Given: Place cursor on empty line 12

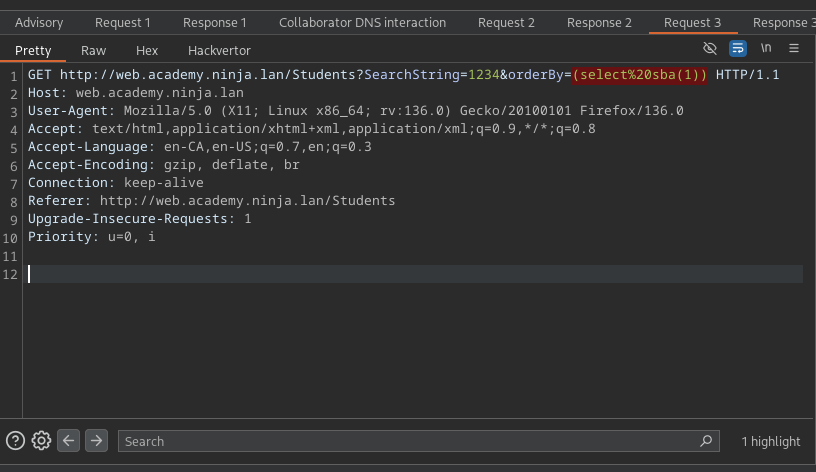Looking at the screenshot, I should pyautogui.click(x=415, y=274).
